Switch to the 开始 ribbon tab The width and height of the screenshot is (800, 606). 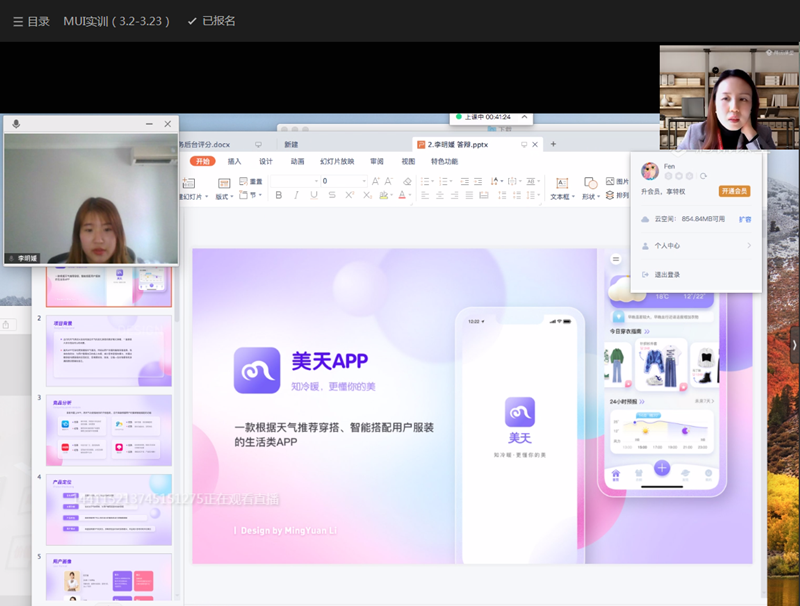coord(203,161)
